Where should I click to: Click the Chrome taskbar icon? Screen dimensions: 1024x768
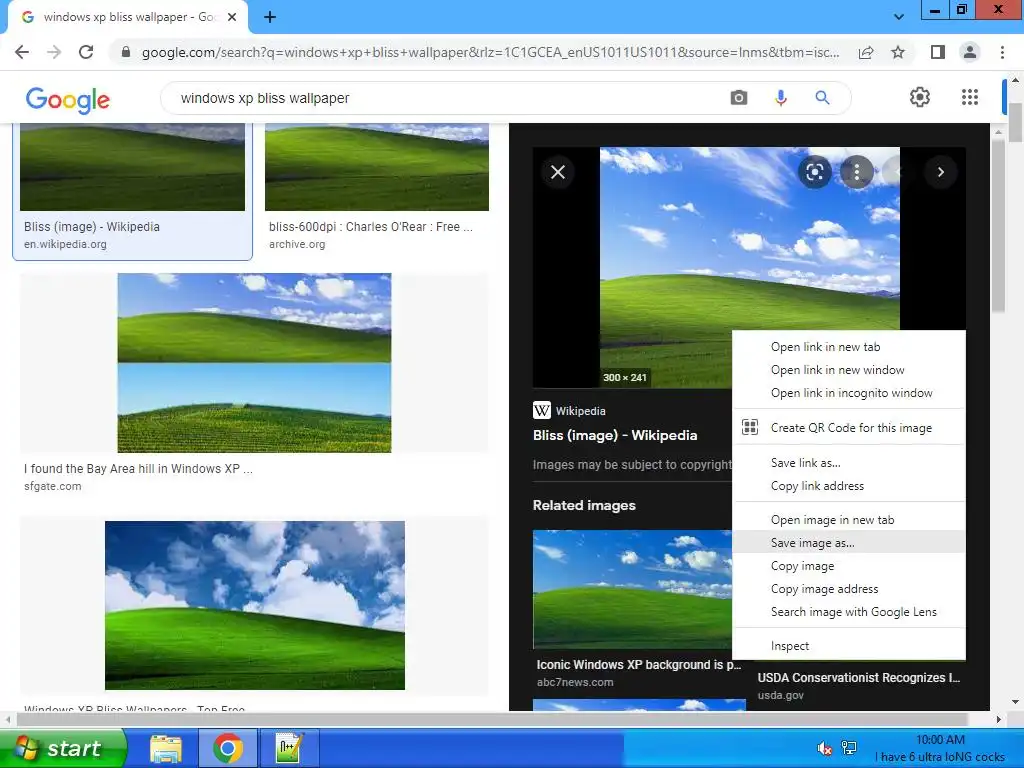pos(227,748)
